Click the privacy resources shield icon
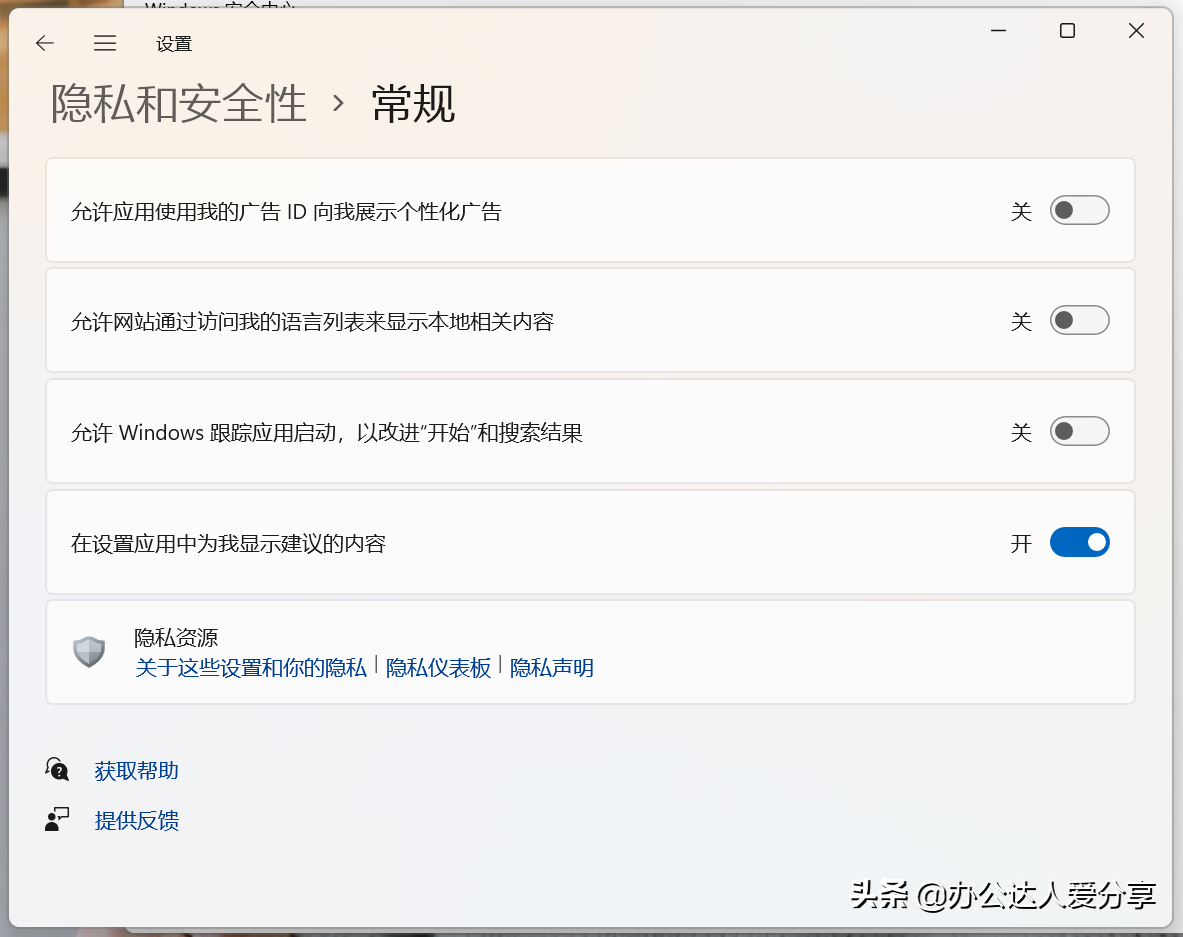The width and height of the screenshot is (1183, 937). [89, 652]
